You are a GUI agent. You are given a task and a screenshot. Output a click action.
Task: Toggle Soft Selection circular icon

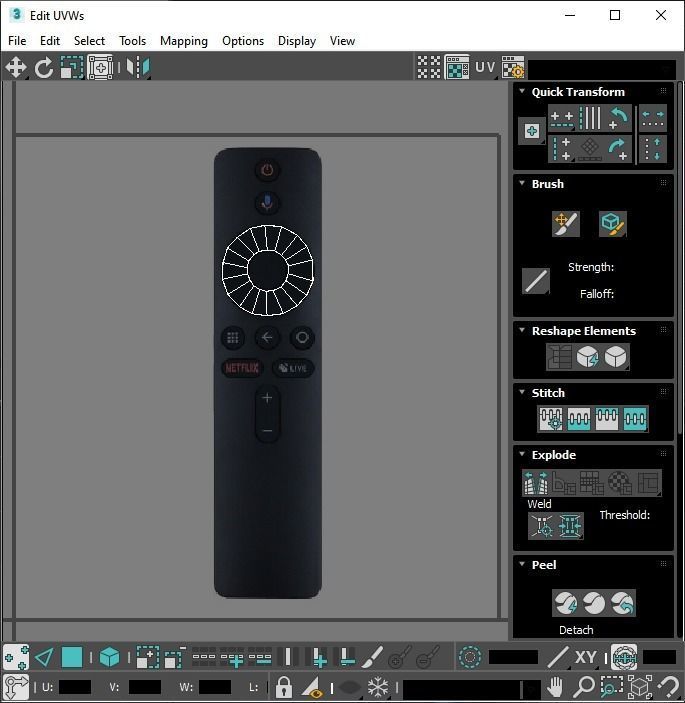point(470,658)
